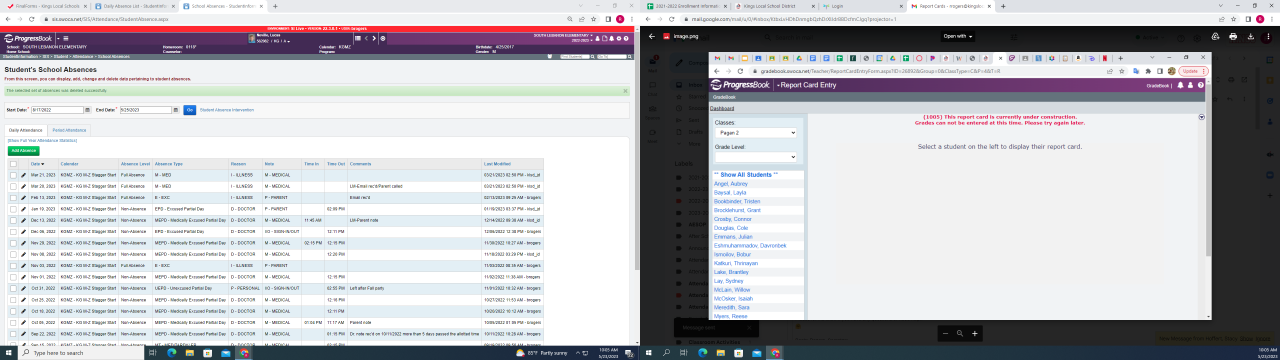Switch to Period Attendance tab
1280x360 pixels.
point(68,131)
